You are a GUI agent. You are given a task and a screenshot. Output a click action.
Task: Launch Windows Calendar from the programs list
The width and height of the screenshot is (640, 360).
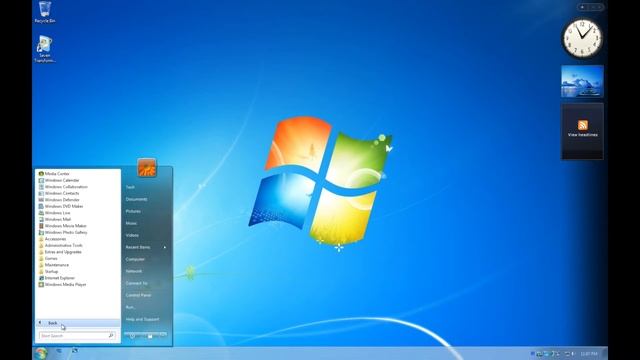[59, 180]
